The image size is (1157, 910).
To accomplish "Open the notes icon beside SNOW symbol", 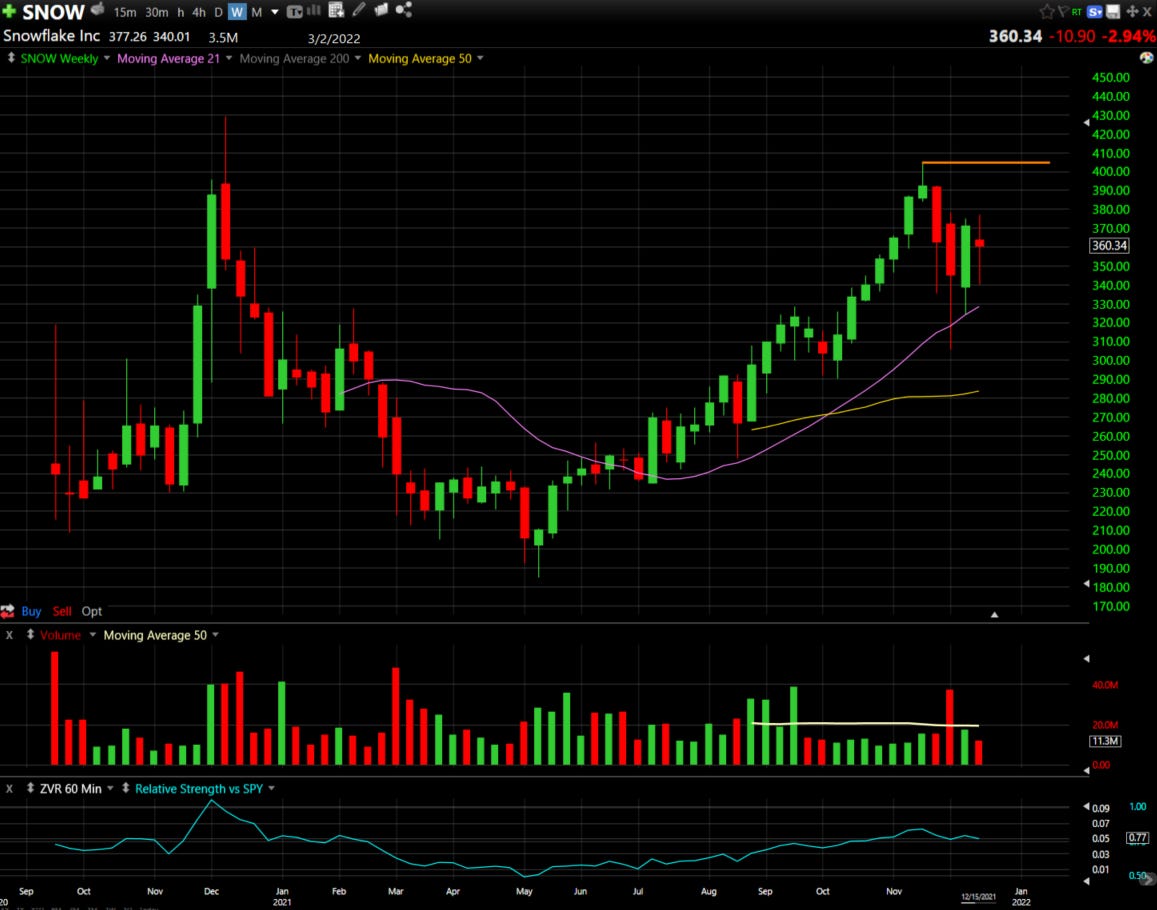I will pyautogui.click(x=97, y=10).
